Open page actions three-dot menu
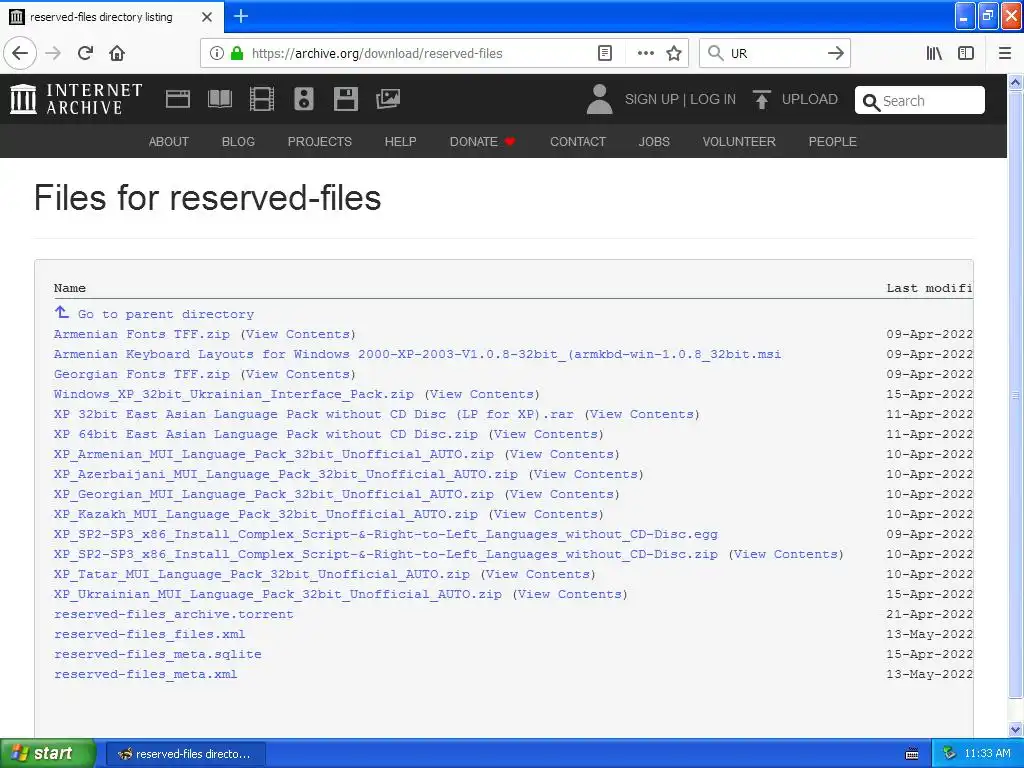The height and width of the screenshot is (768, 1024). click(645, 53)
